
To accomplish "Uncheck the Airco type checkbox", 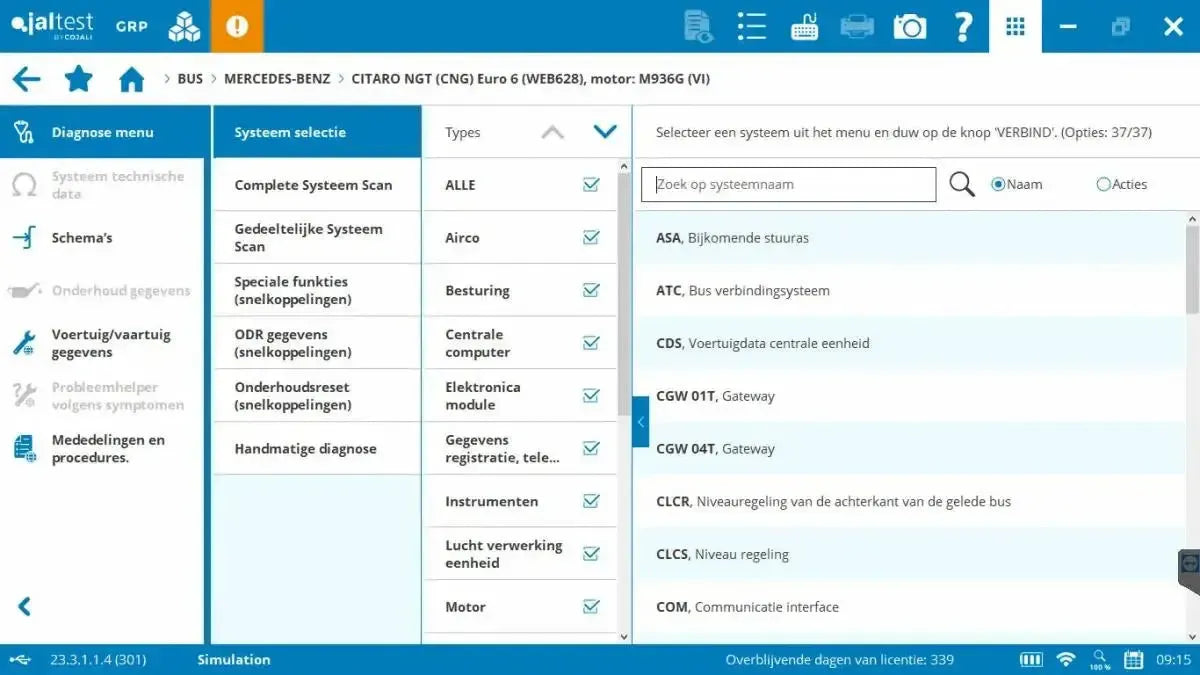I will tap(591, 238).
